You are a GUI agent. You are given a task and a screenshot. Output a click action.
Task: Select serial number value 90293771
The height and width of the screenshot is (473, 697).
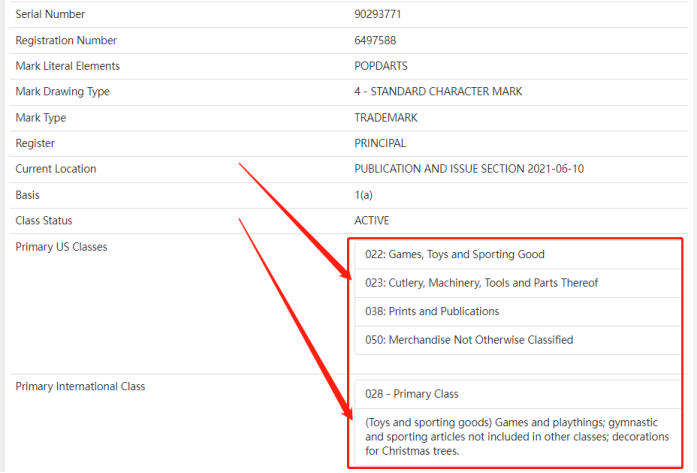tap(377, 14)
